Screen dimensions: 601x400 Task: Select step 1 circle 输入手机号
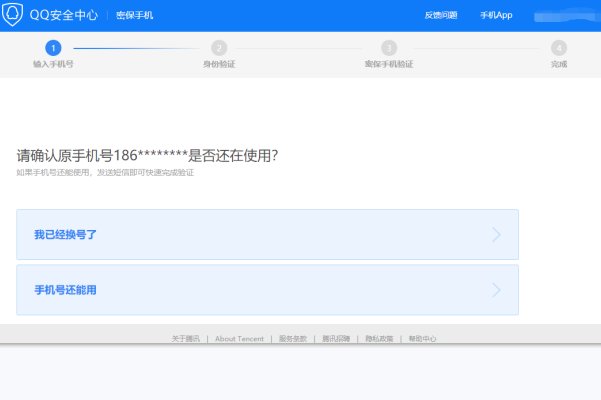(53, 48)
